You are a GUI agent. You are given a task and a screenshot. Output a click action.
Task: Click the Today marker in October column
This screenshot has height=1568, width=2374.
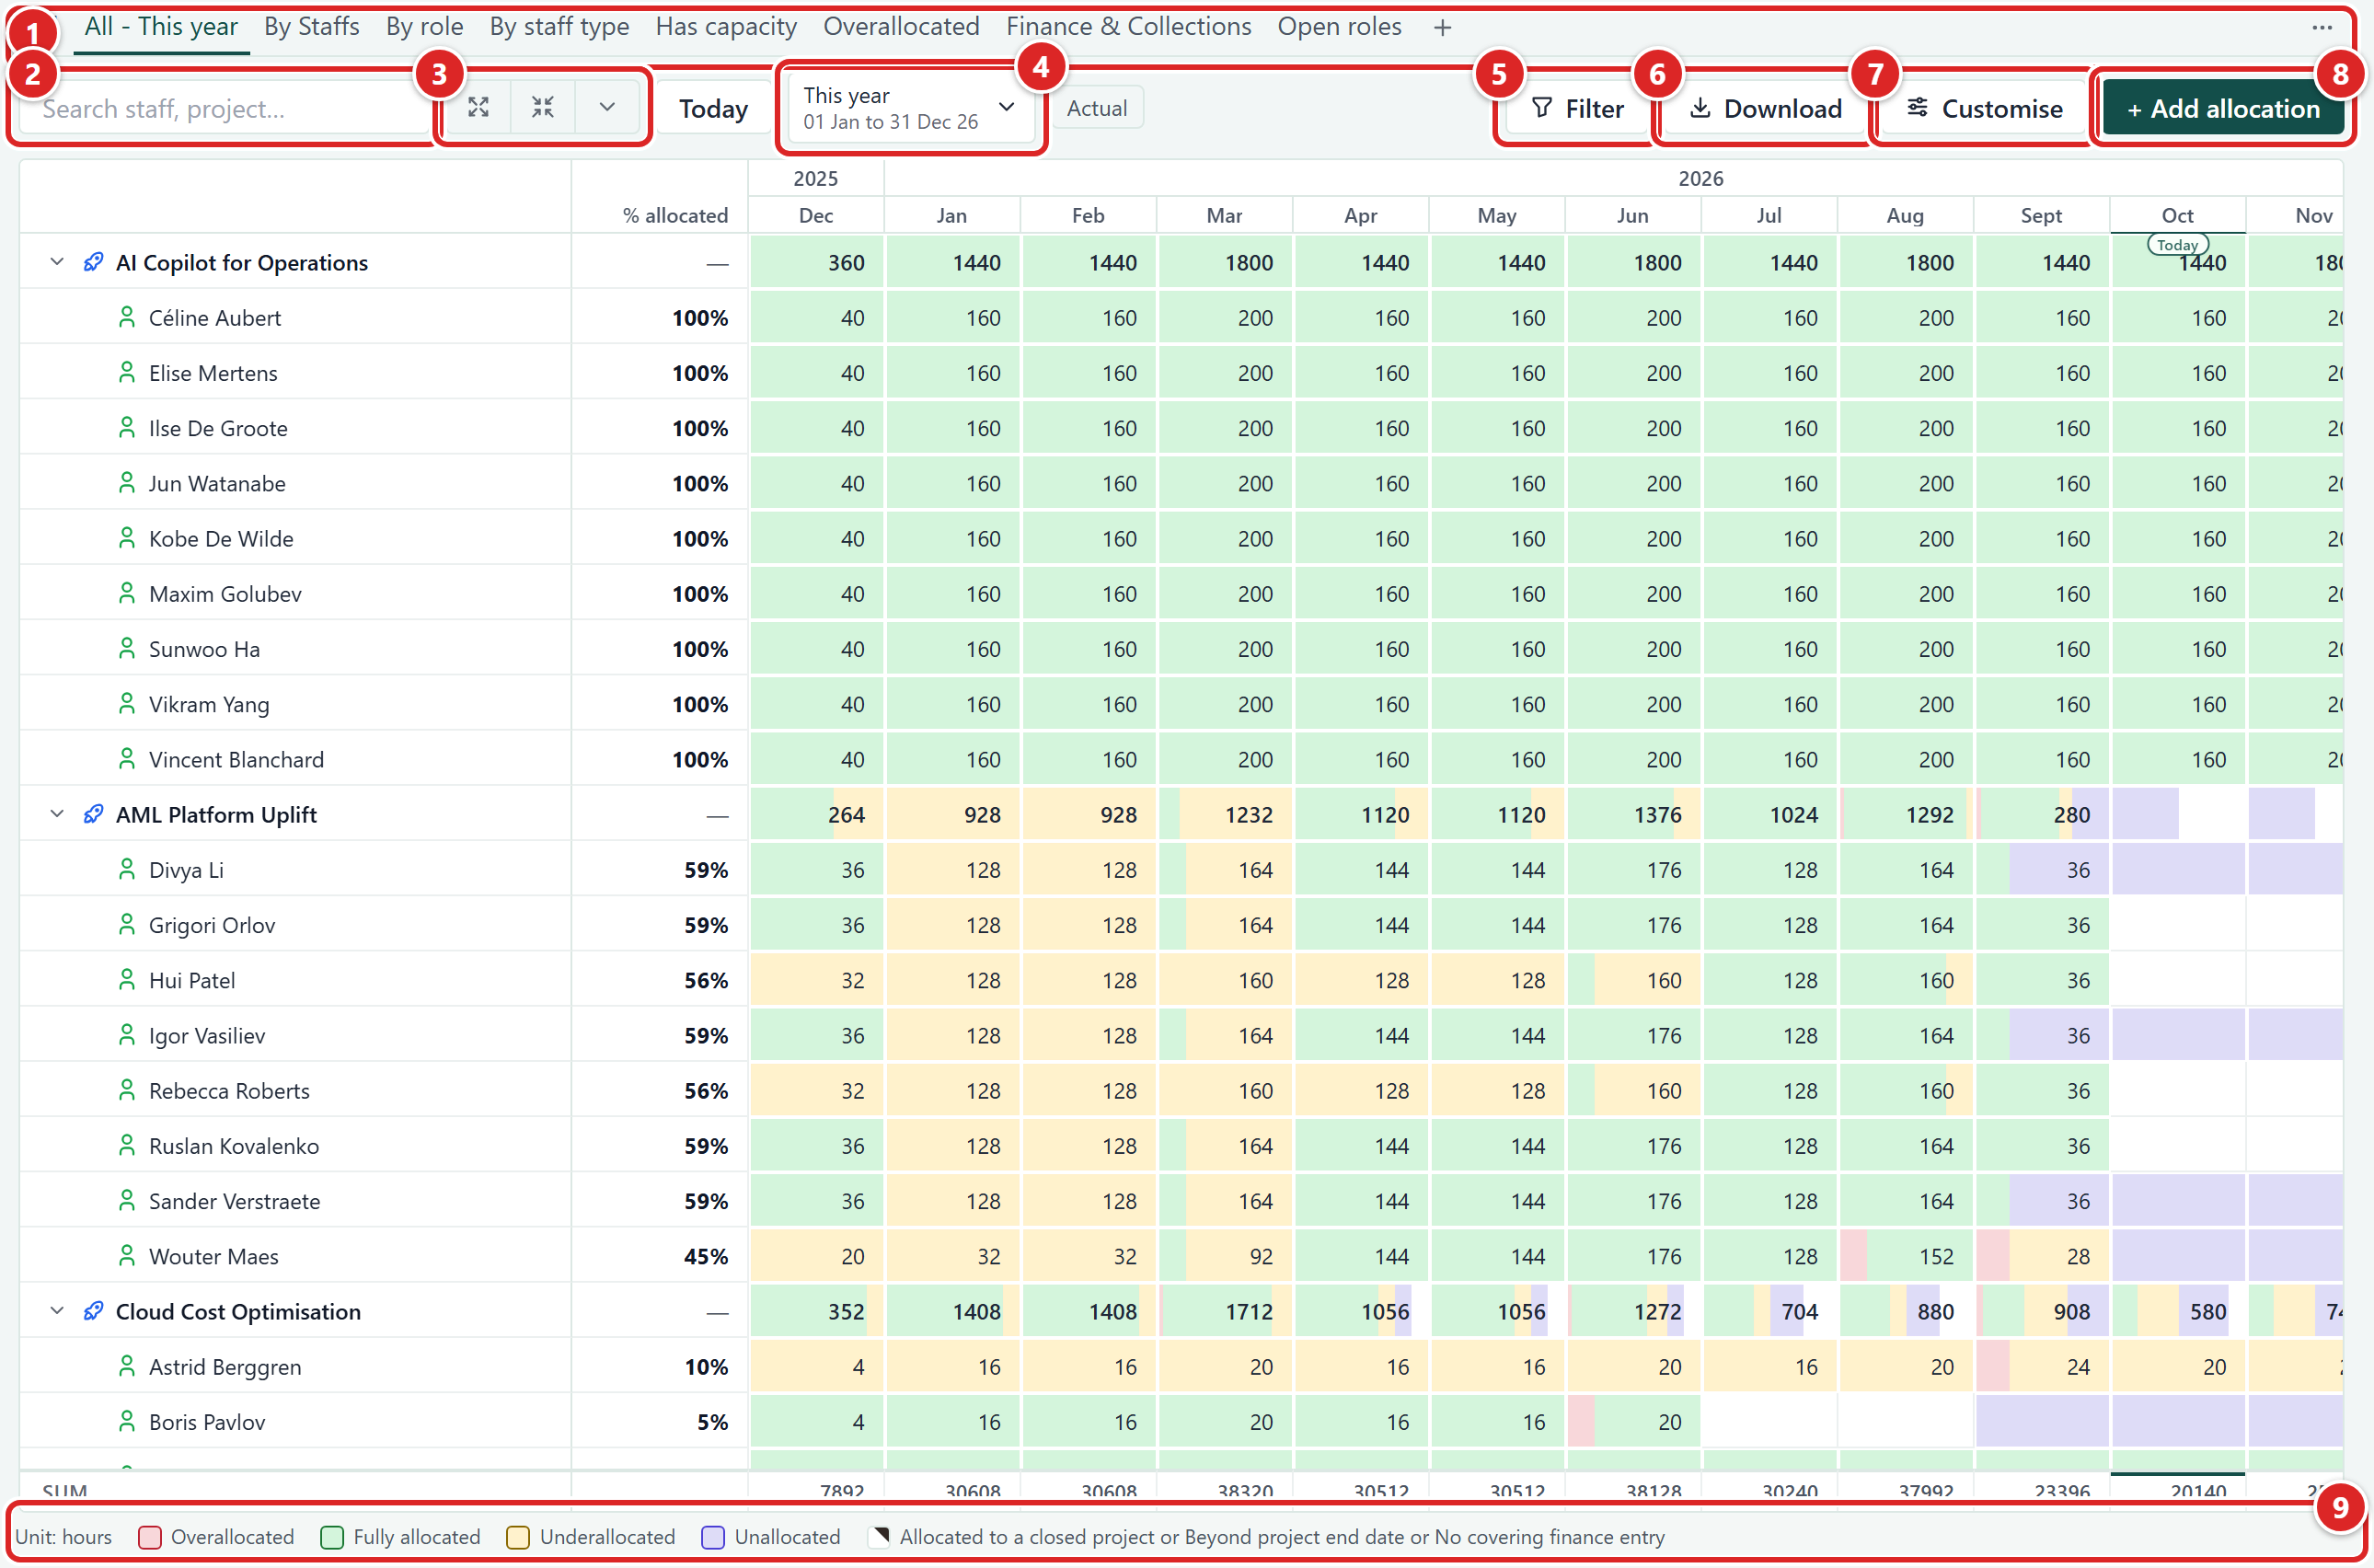pyautogui.click(x=2177, y=245)
